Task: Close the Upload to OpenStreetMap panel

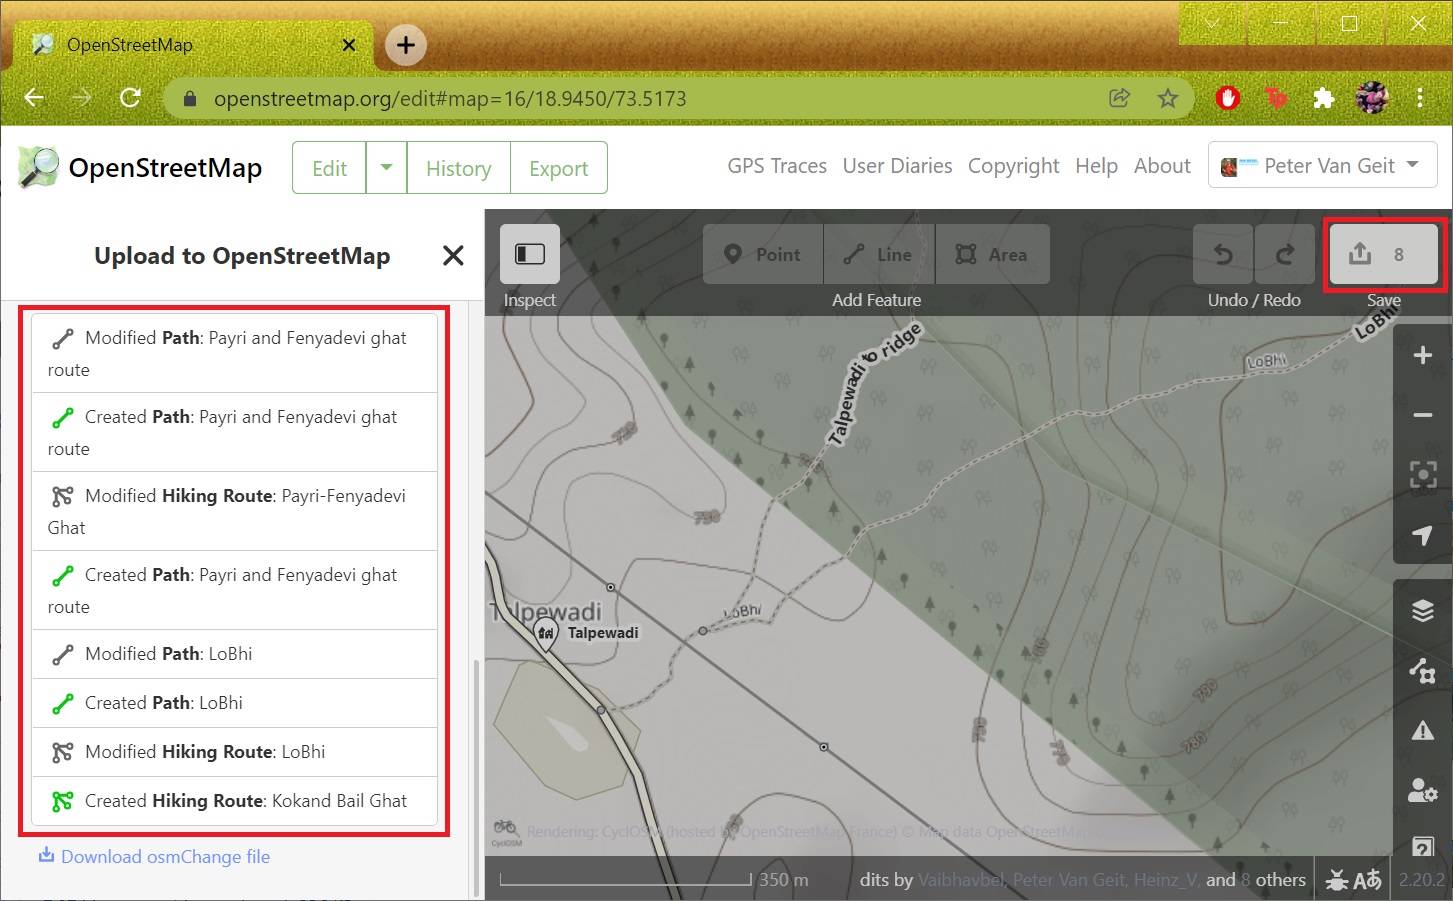Action: (x=453, y=256)
